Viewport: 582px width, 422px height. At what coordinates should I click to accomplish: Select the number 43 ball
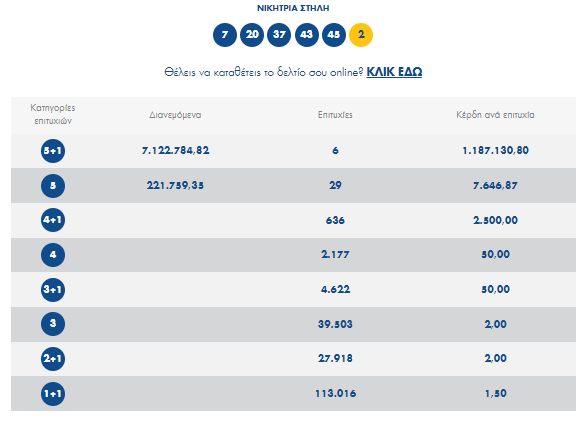coord(307,35)
